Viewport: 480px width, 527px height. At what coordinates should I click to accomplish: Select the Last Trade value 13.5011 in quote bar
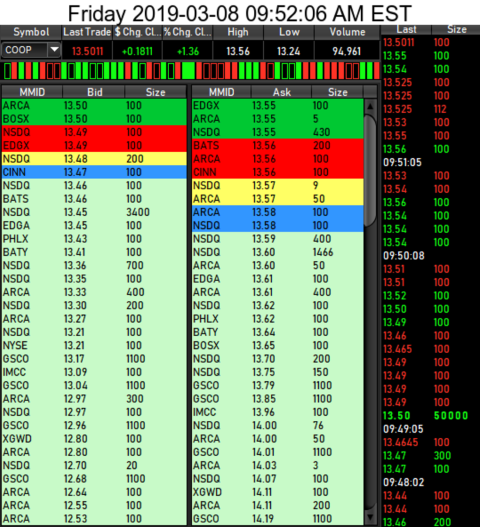[87, 51]
